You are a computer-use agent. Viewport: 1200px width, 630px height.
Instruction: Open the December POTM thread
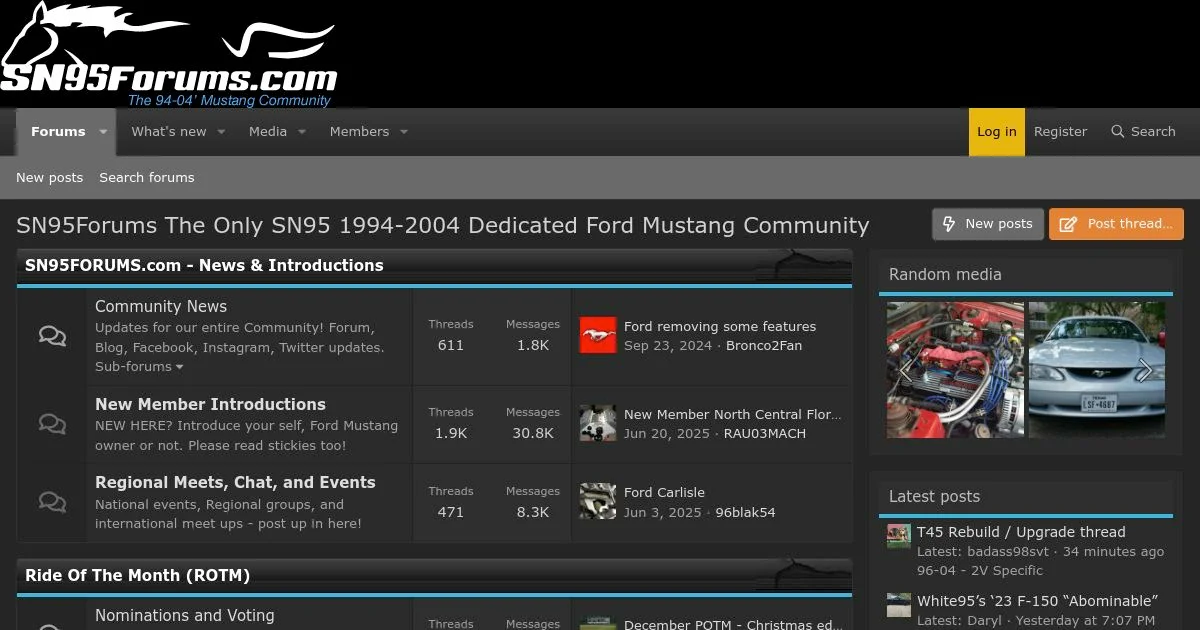[733, 624]
